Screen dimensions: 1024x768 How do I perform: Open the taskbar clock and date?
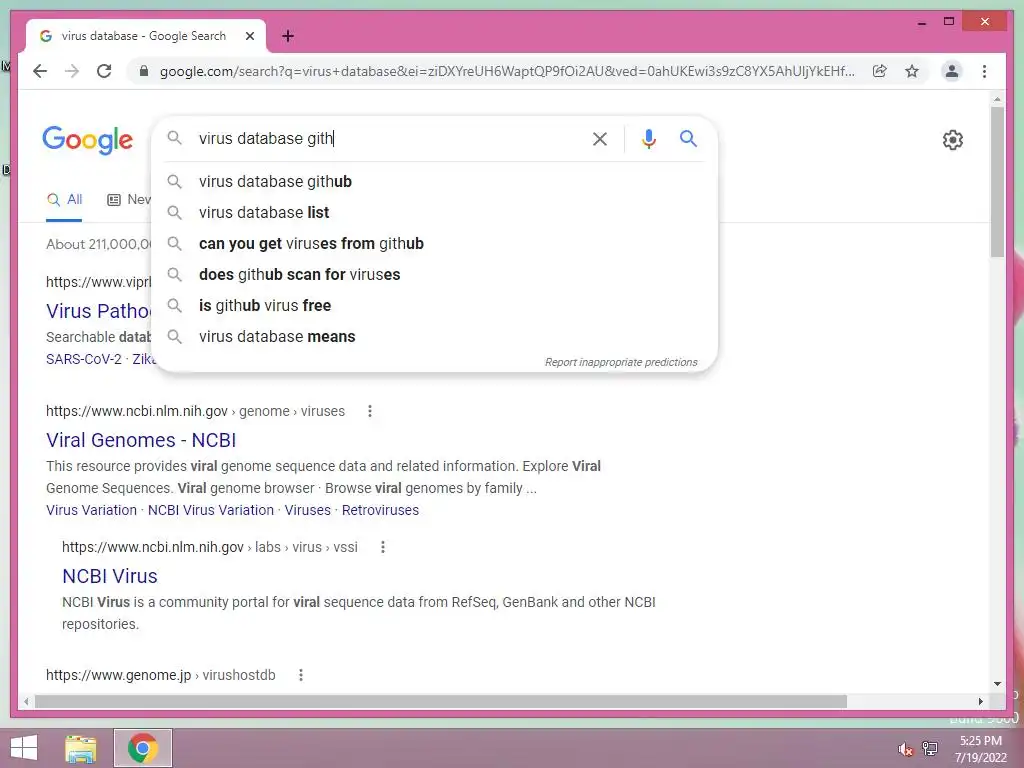click(x=981, y=749)
